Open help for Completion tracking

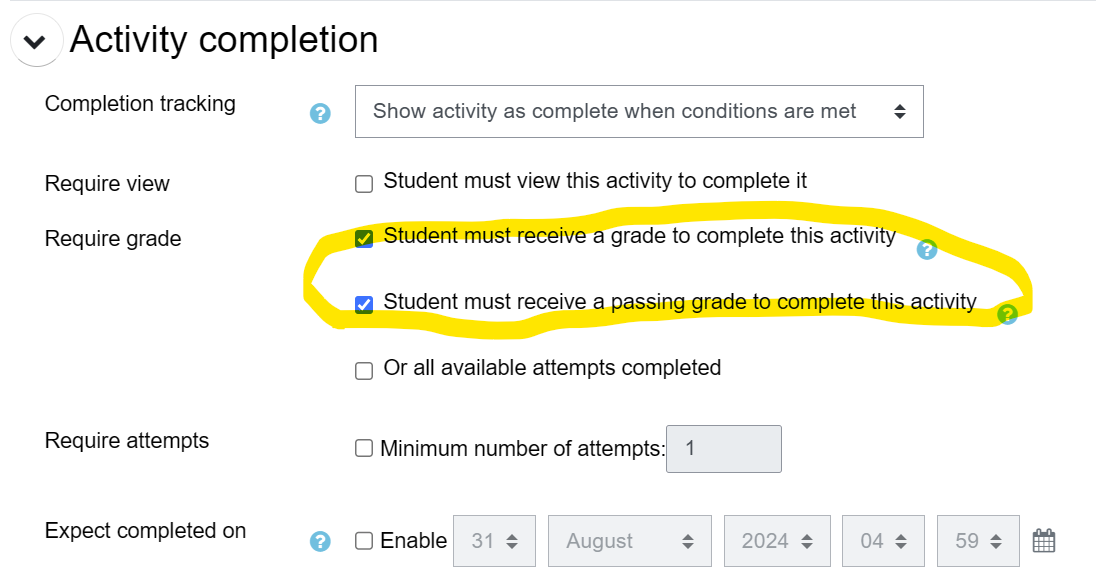coord(320,113)
